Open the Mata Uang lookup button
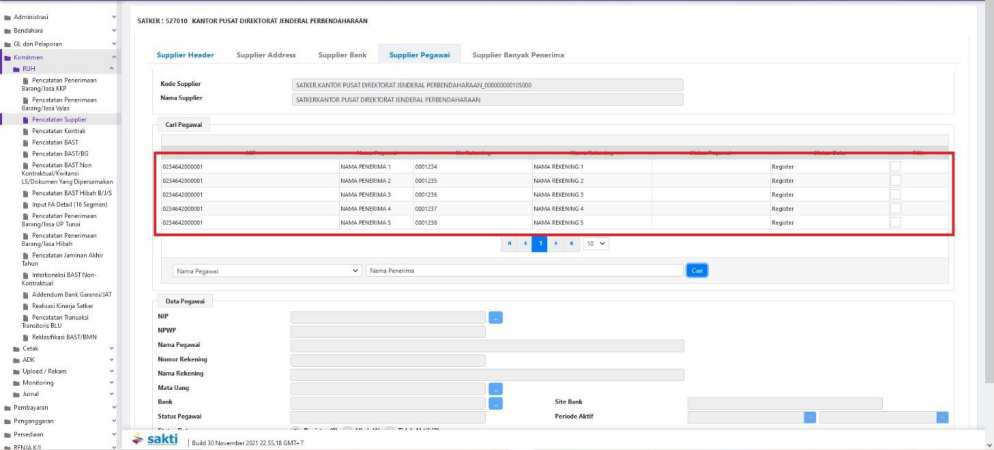Image resolution: width=994 pixels, height=450 pixels. point(496,388)
